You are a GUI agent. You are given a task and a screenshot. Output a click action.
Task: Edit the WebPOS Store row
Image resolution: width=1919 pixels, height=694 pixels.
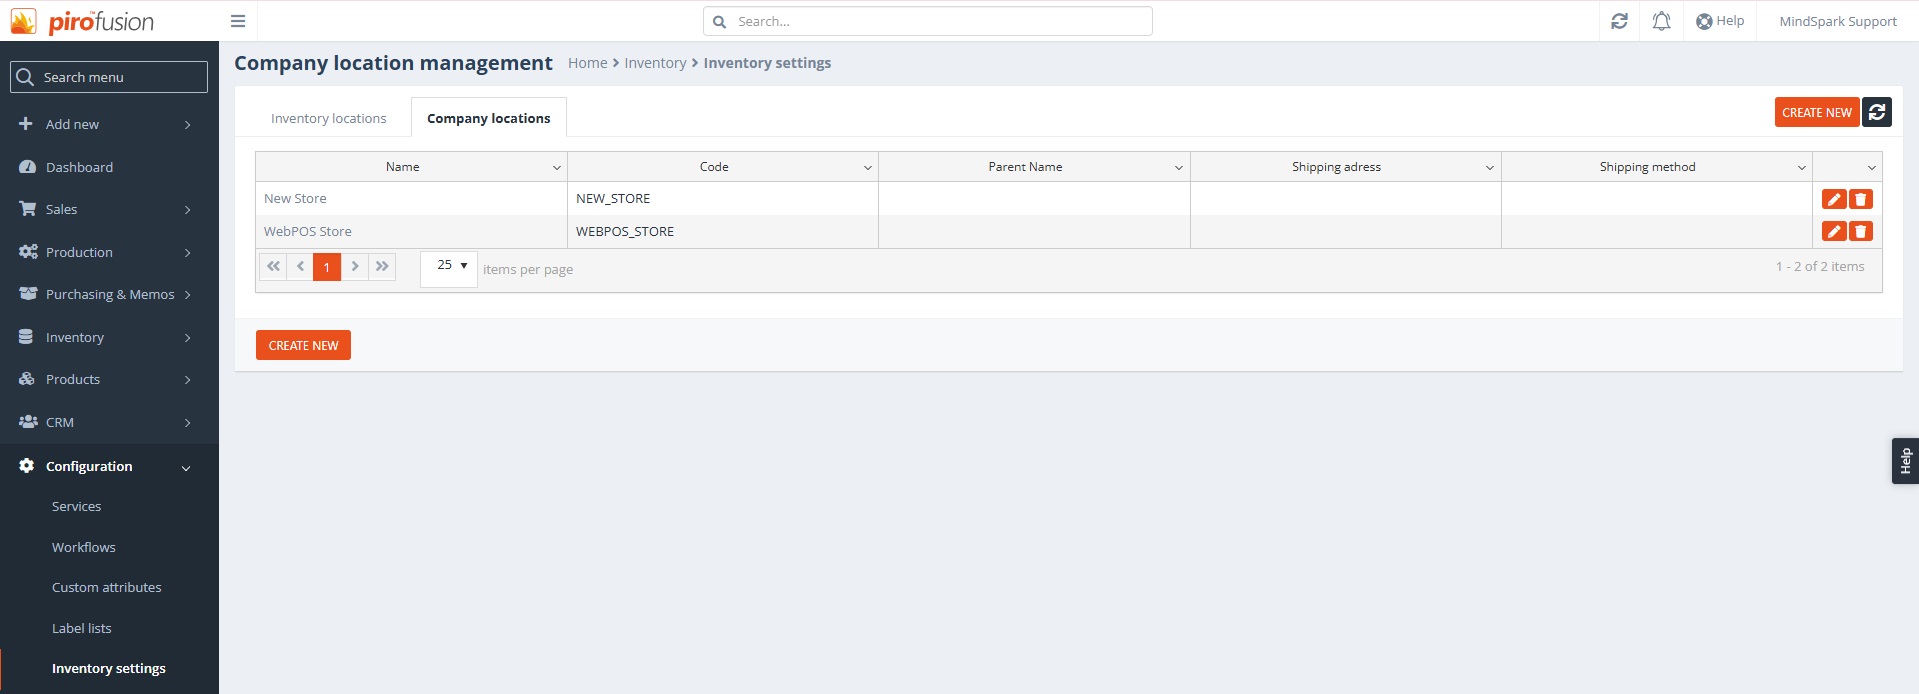click(x=1833, y=231)
